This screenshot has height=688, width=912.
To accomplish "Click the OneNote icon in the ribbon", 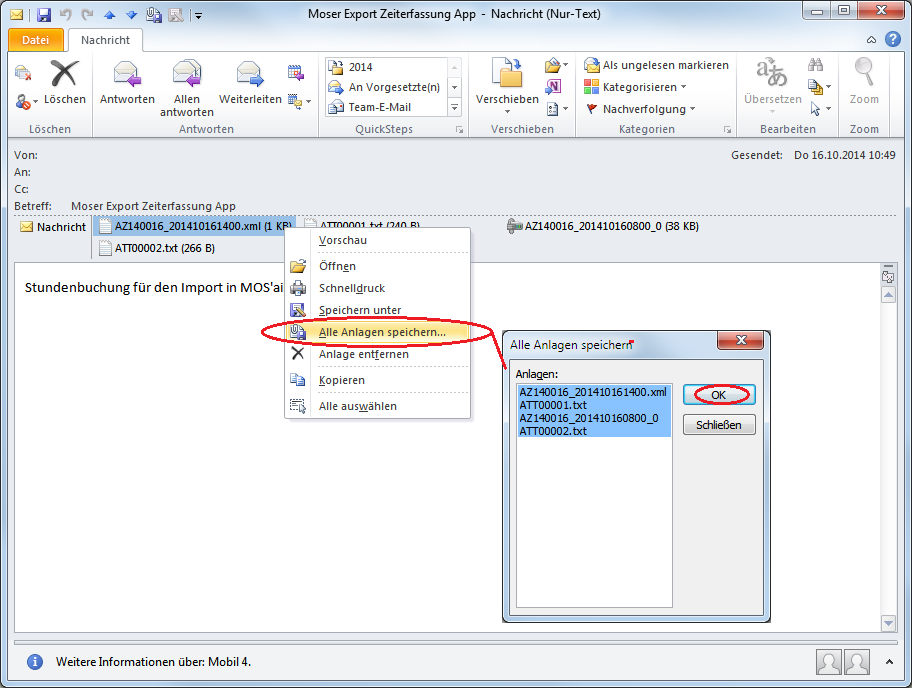I will pyautogui.click(x=553, y=87).
